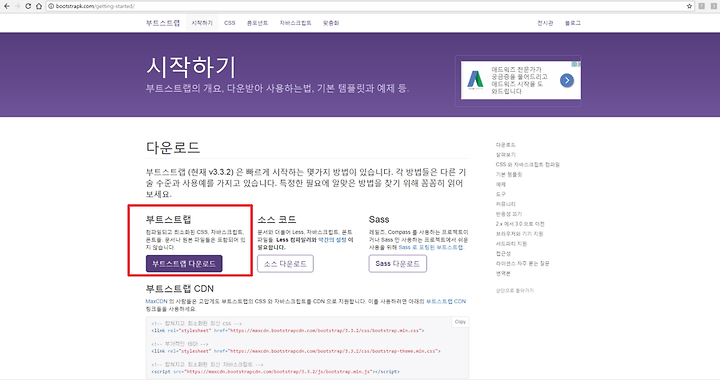The height and width of the screenshot is (380, 720).
Task: Go to the browser home icon
Action: click(x=39, y=6)
